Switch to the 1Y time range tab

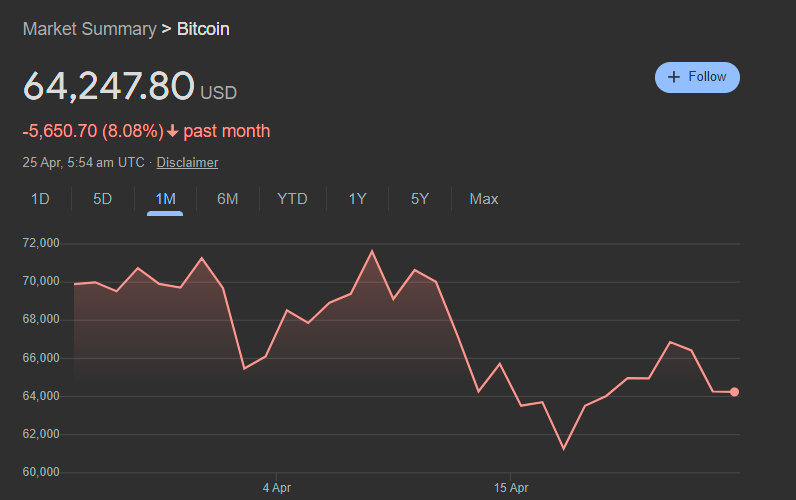357,199
